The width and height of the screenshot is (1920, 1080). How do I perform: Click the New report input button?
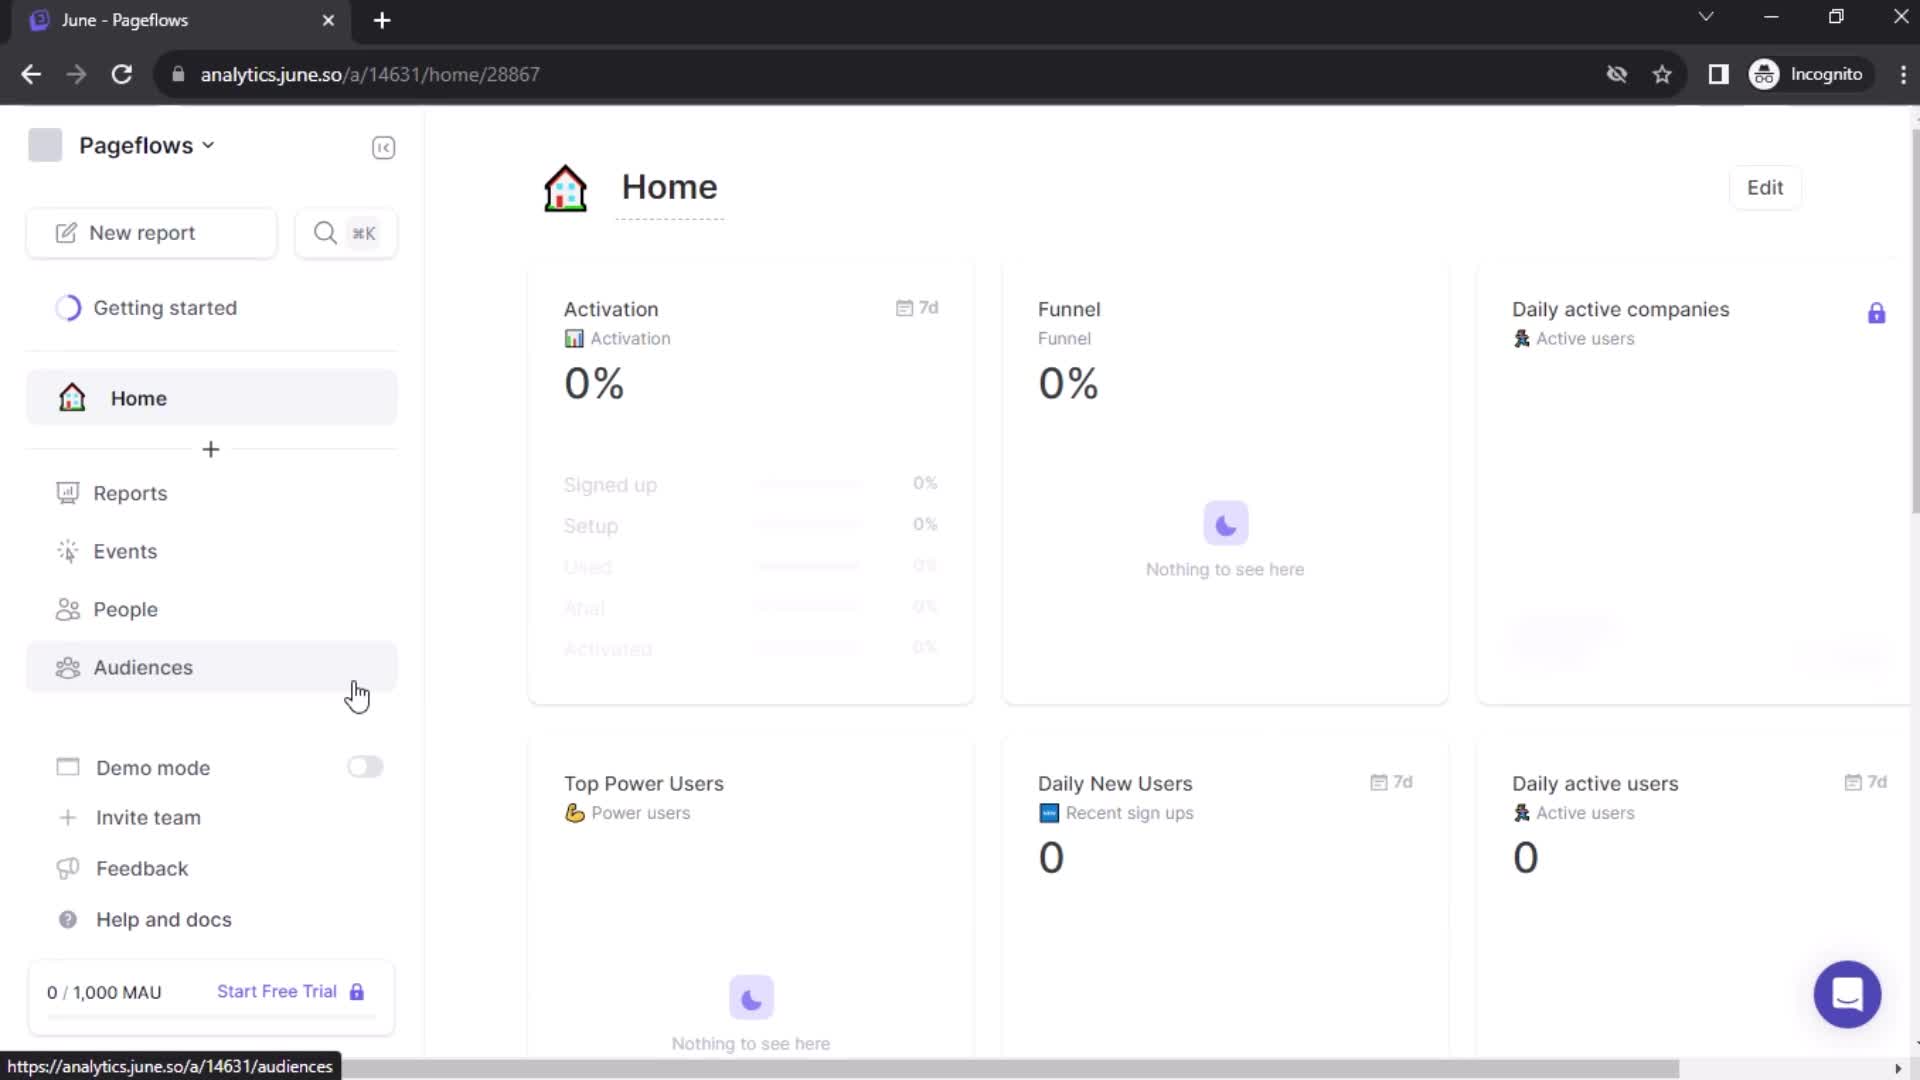pyautogui.click(x=152, y=233)
